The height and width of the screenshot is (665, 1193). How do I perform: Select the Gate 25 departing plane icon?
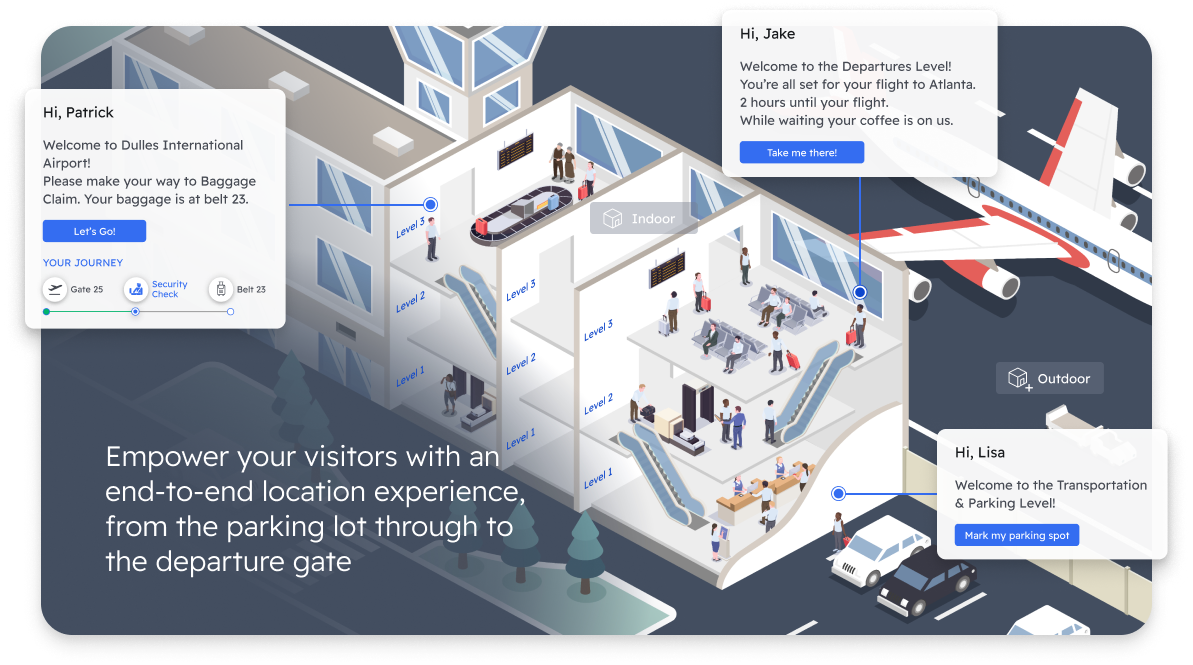(x=55, y=289)
